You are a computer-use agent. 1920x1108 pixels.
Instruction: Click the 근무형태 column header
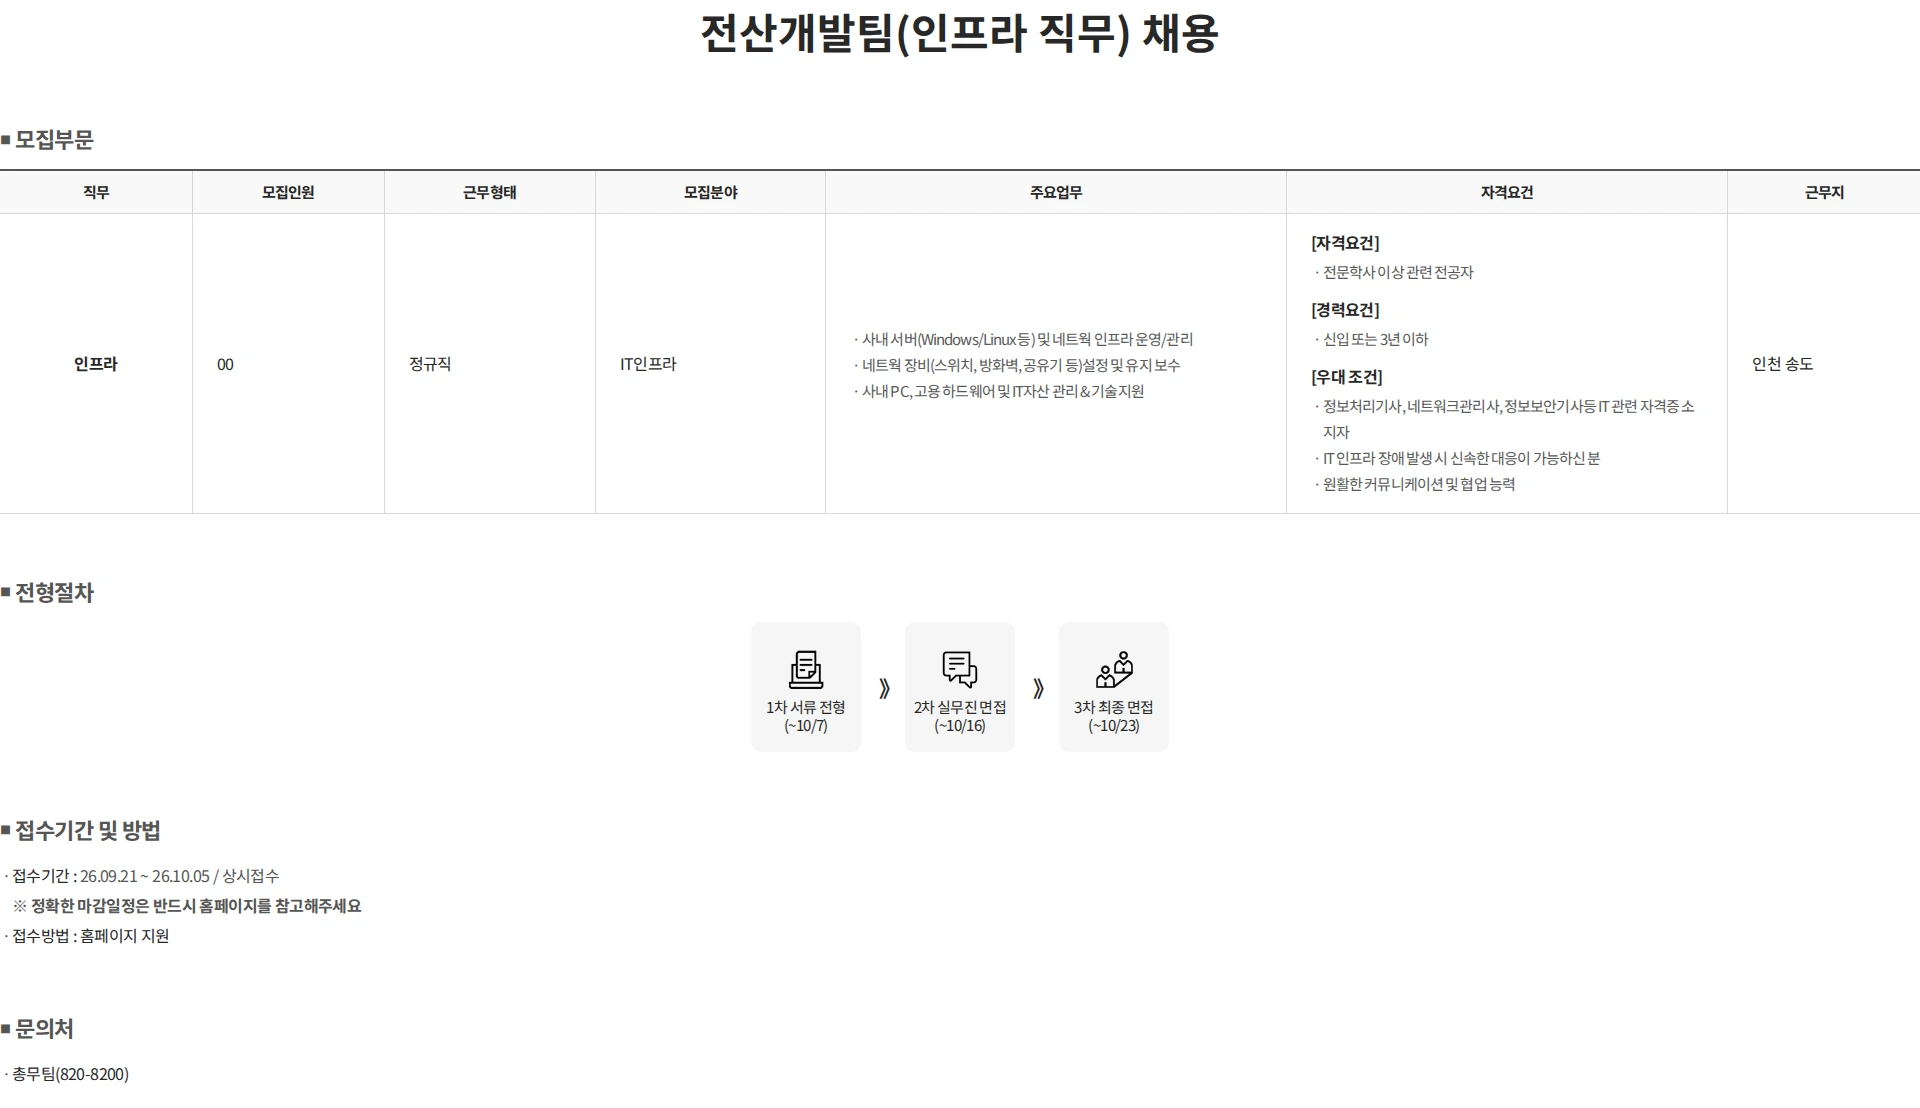[490, 192]
